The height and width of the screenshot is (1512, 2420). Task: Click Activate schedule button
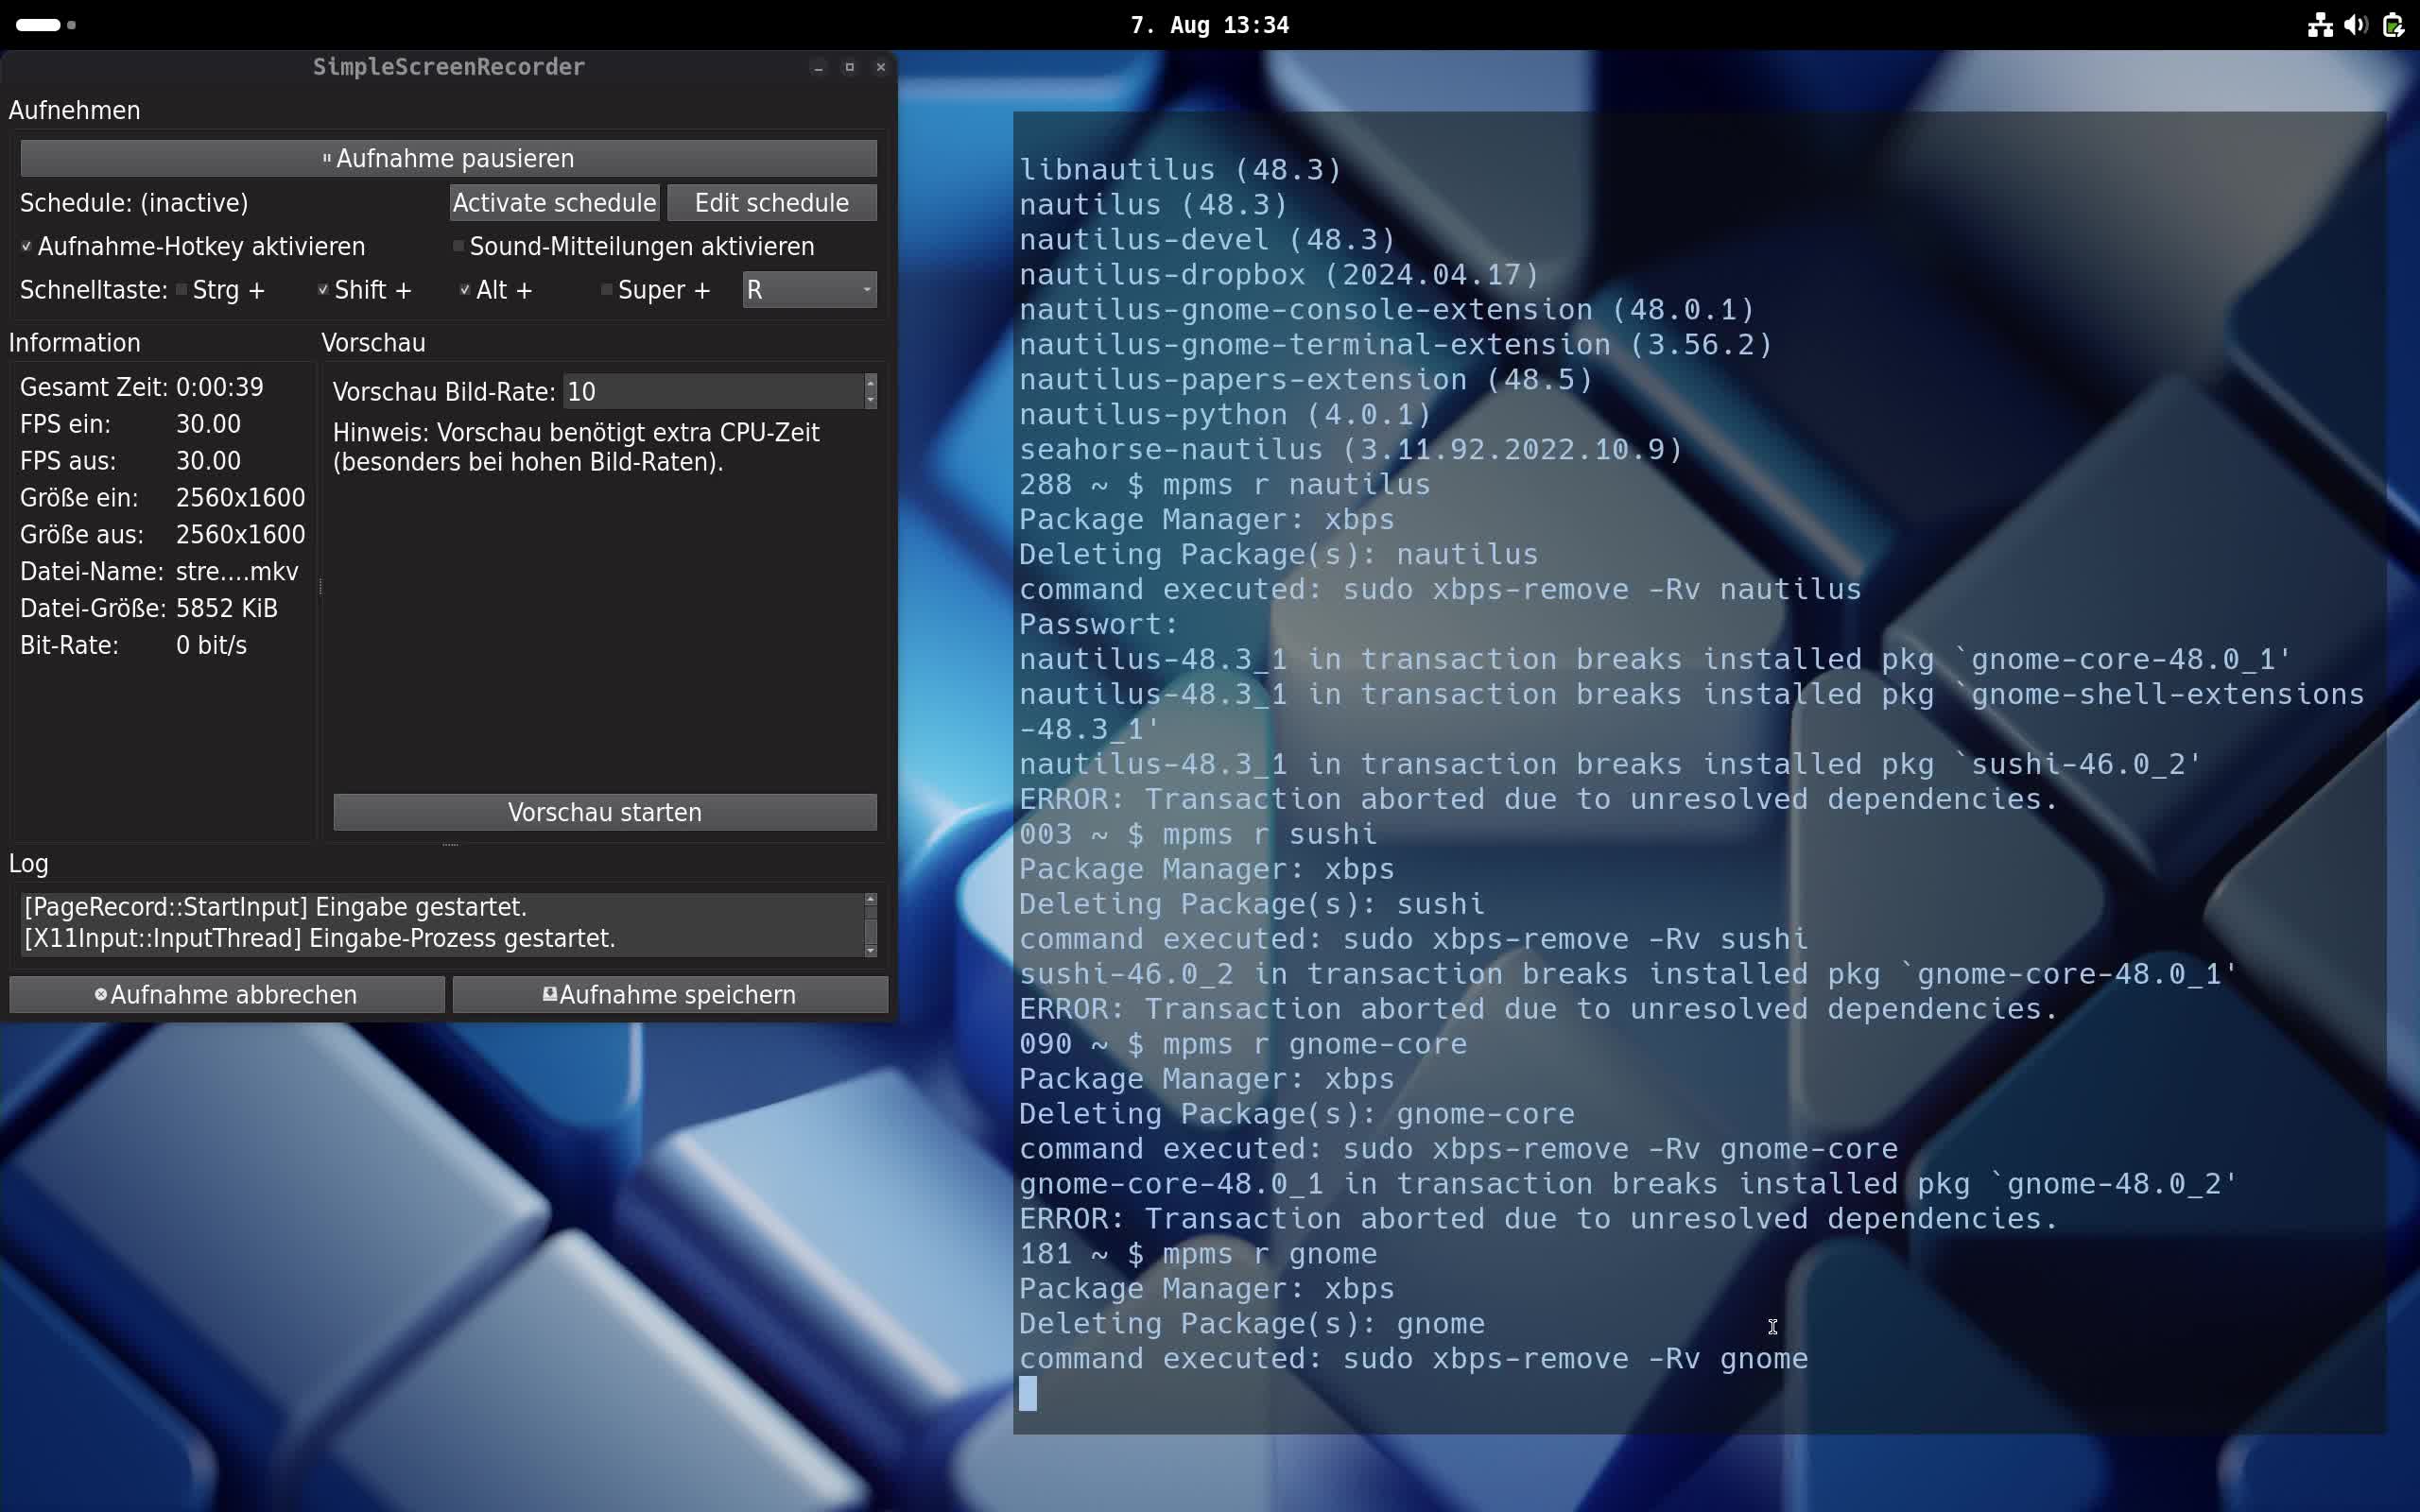pyautogui.click(x=554, y=203)
